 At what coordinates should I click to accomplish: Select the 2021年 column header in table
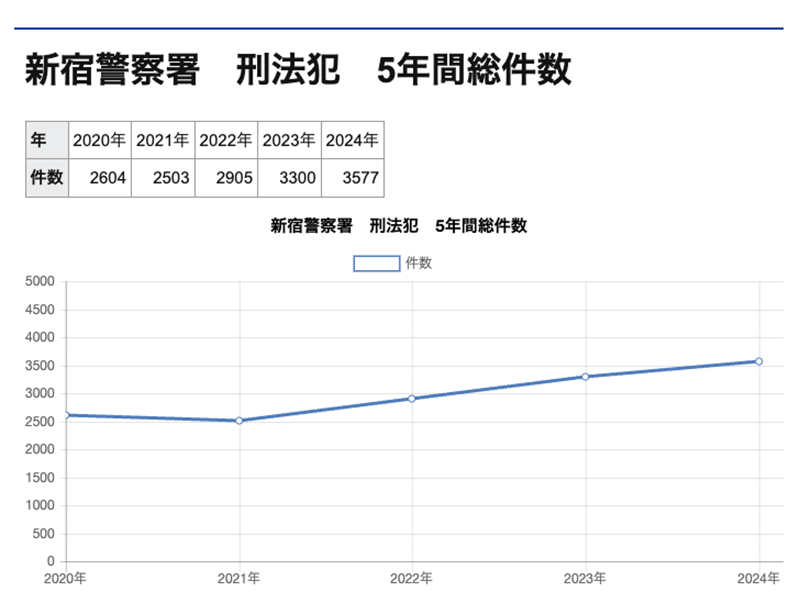pos(163,140)
